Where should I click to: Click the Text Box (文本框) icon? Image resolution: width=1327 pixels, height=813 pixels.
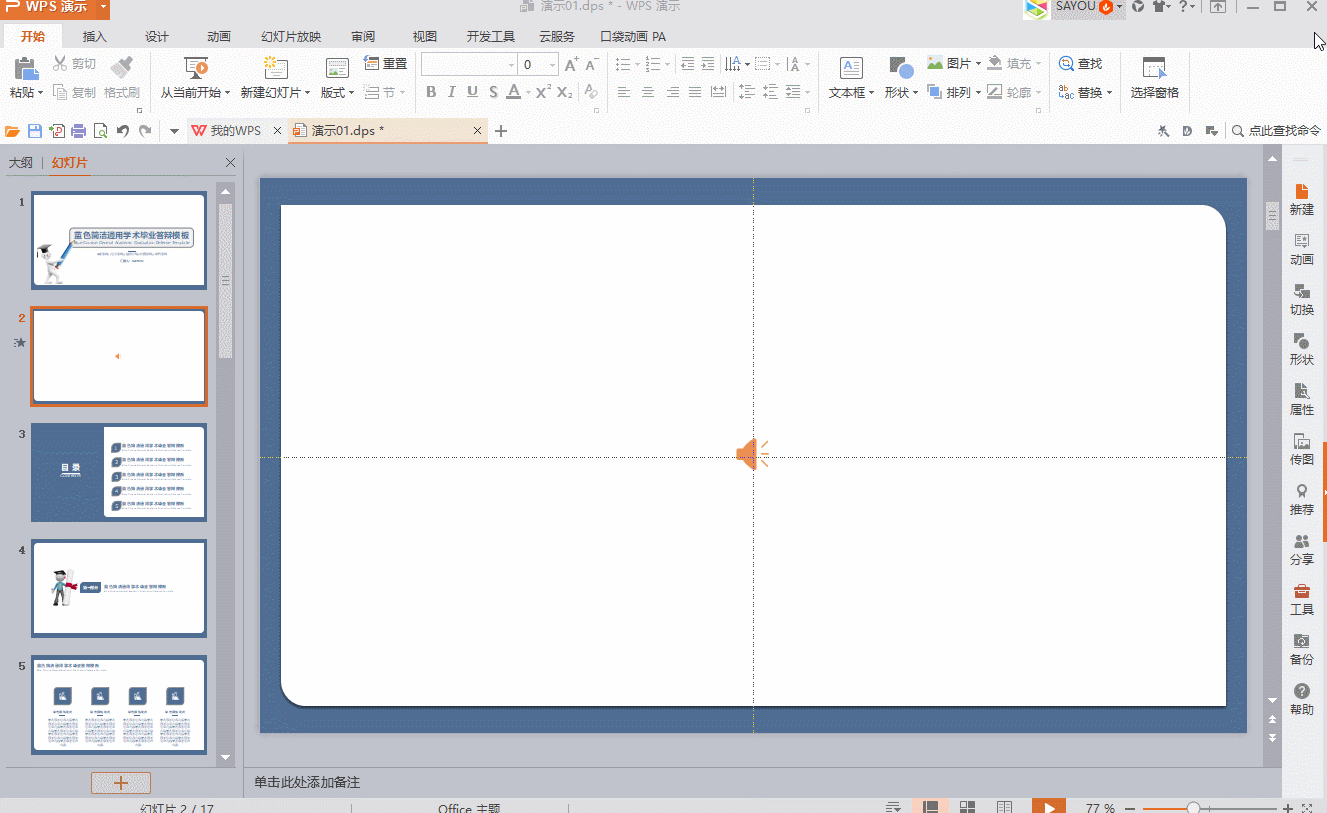(851, 68)
